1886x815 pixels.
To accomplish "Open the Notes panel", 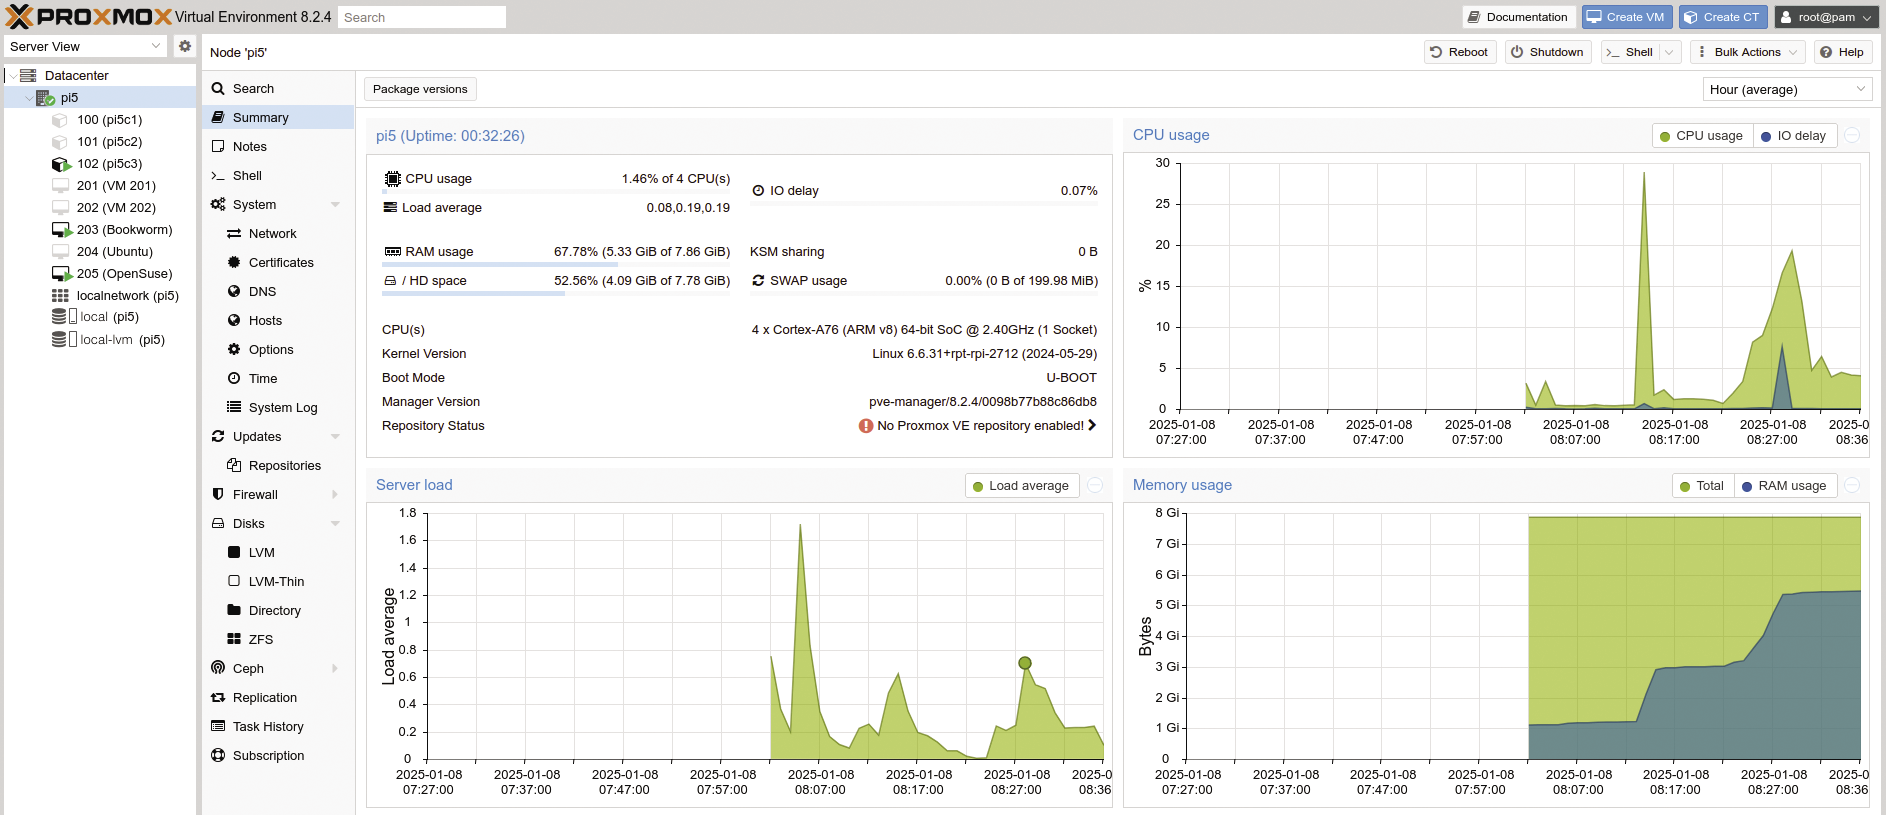I will click(278, 146).
